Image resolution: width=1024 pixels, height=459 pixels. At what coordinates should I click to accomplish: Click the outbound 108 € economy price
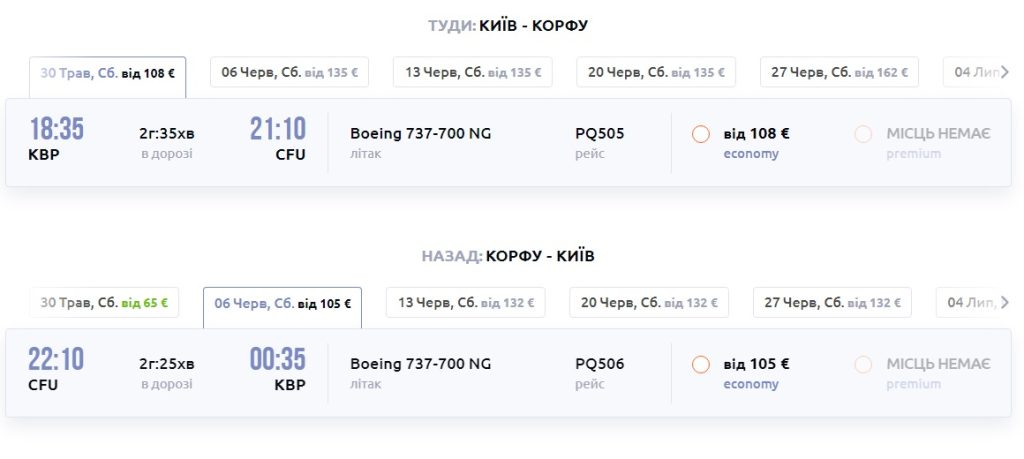(756, 134)
